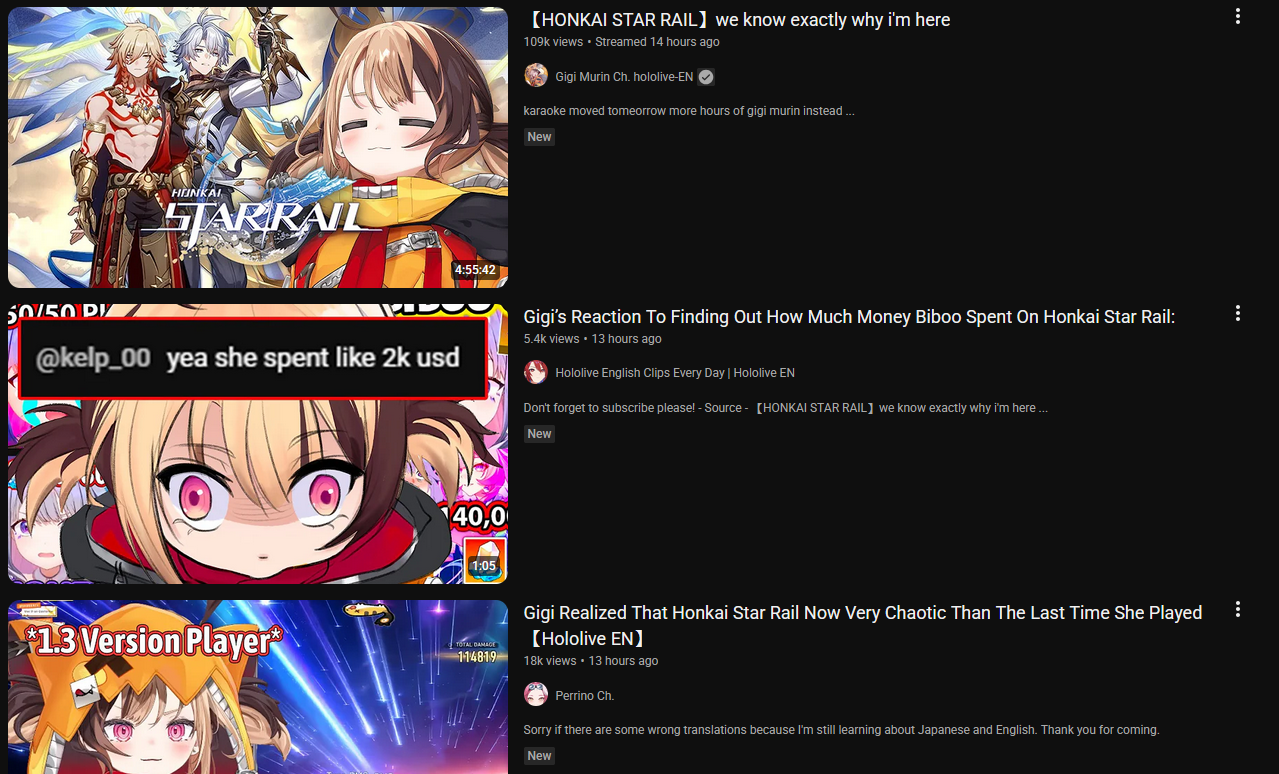Open the three-dot menu for Gigi's Reaction video
Viewport: 1279px width, 774px height.
1238,313
